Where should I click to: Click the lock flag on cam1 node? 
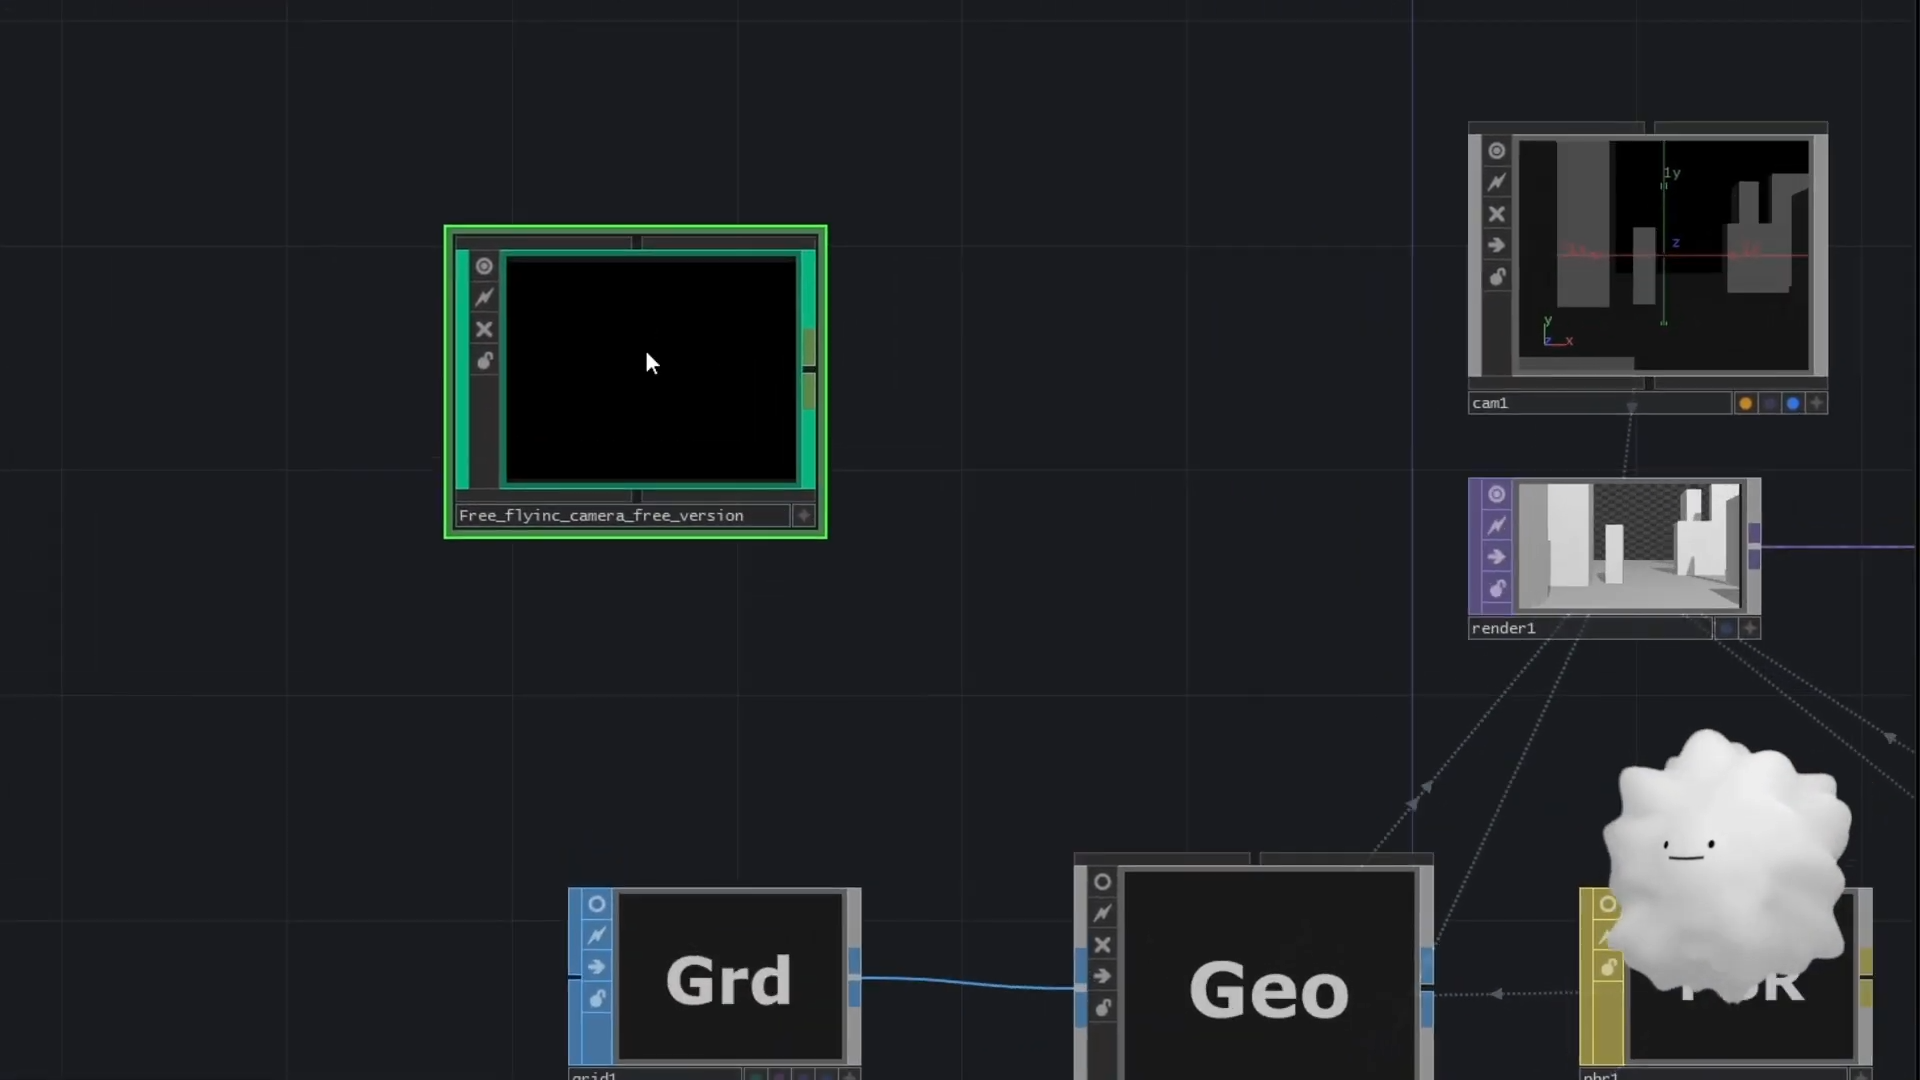pos(1497,277)
